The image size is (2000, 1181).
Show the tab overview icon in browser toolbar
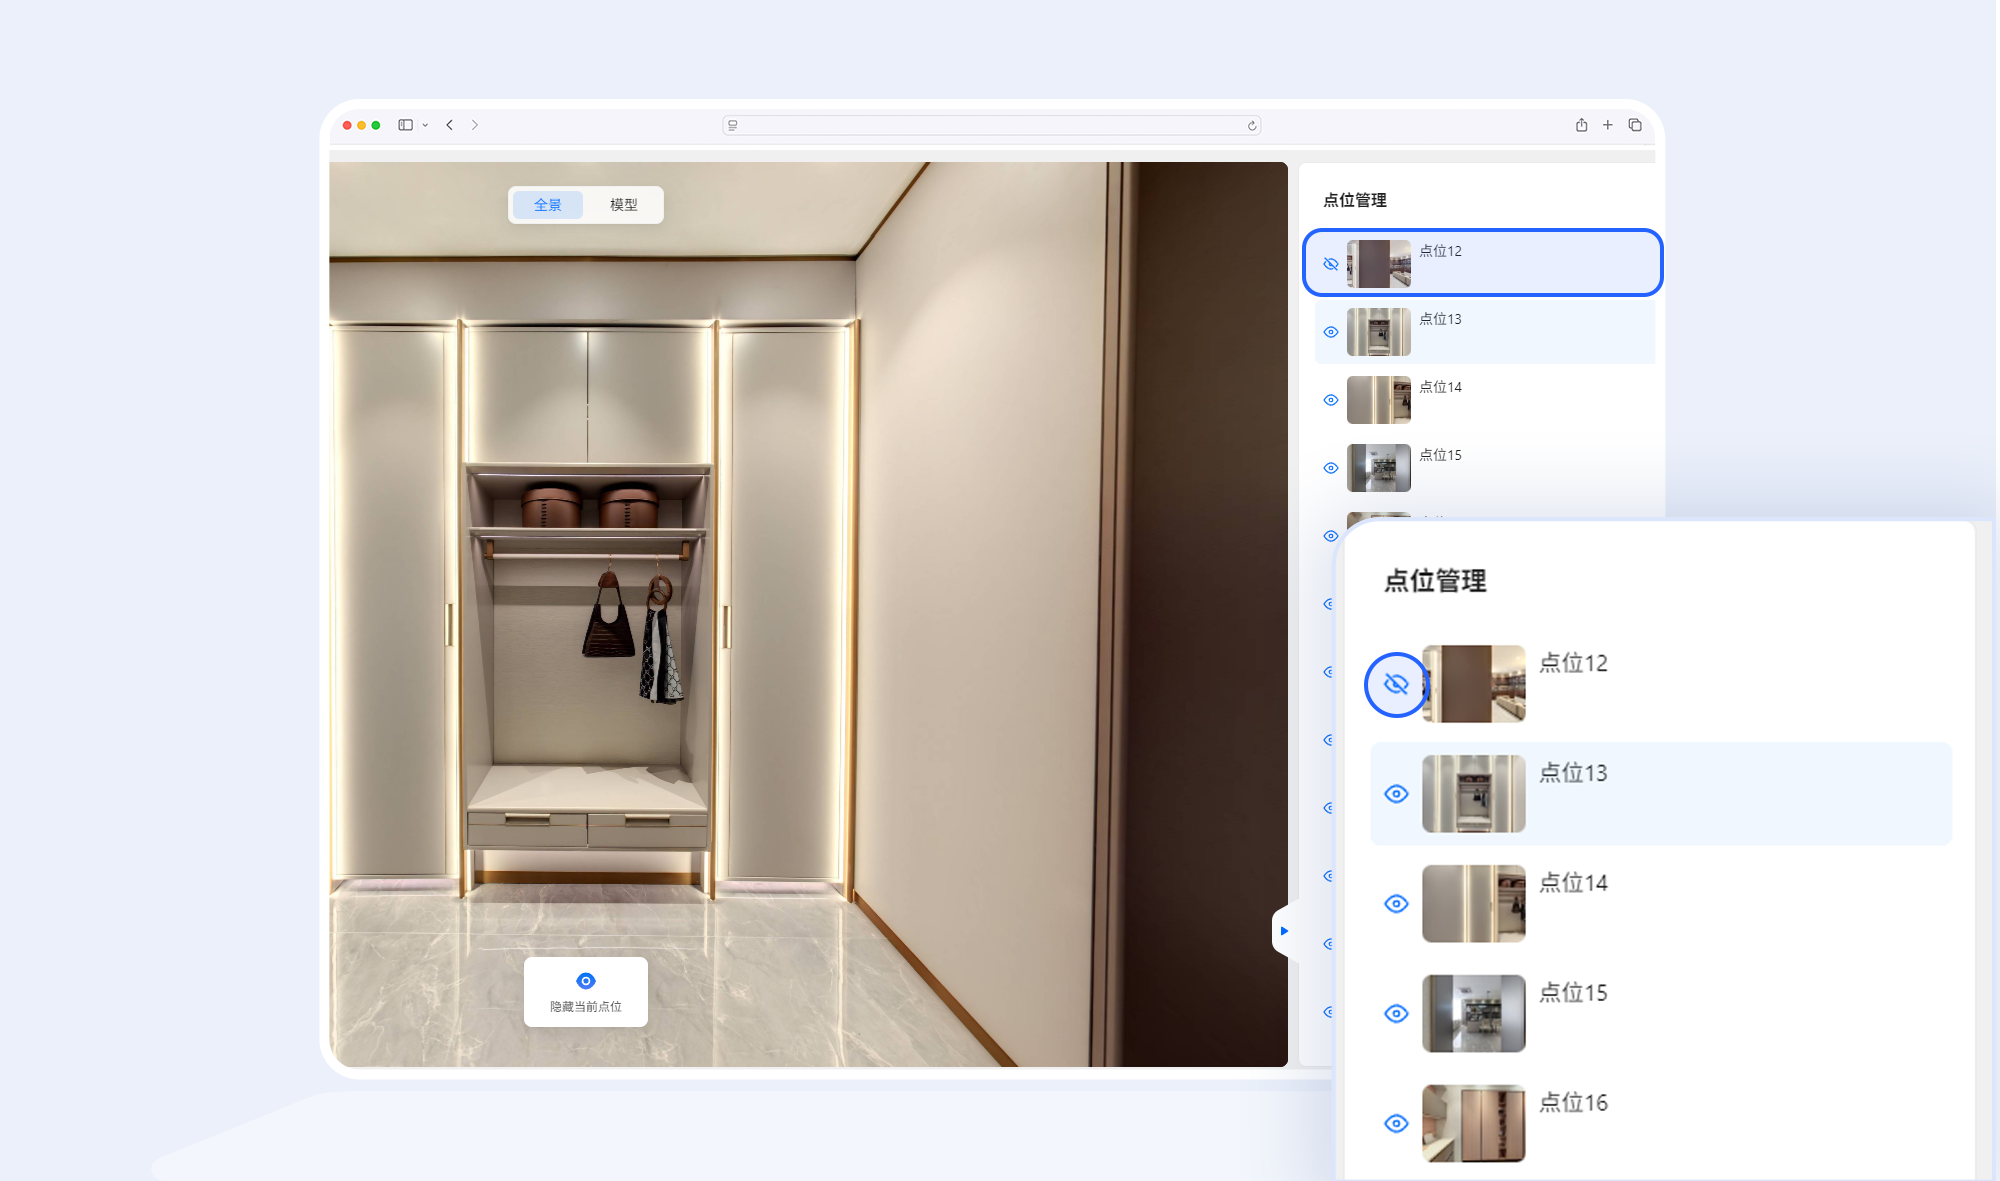click(1635, 125)
